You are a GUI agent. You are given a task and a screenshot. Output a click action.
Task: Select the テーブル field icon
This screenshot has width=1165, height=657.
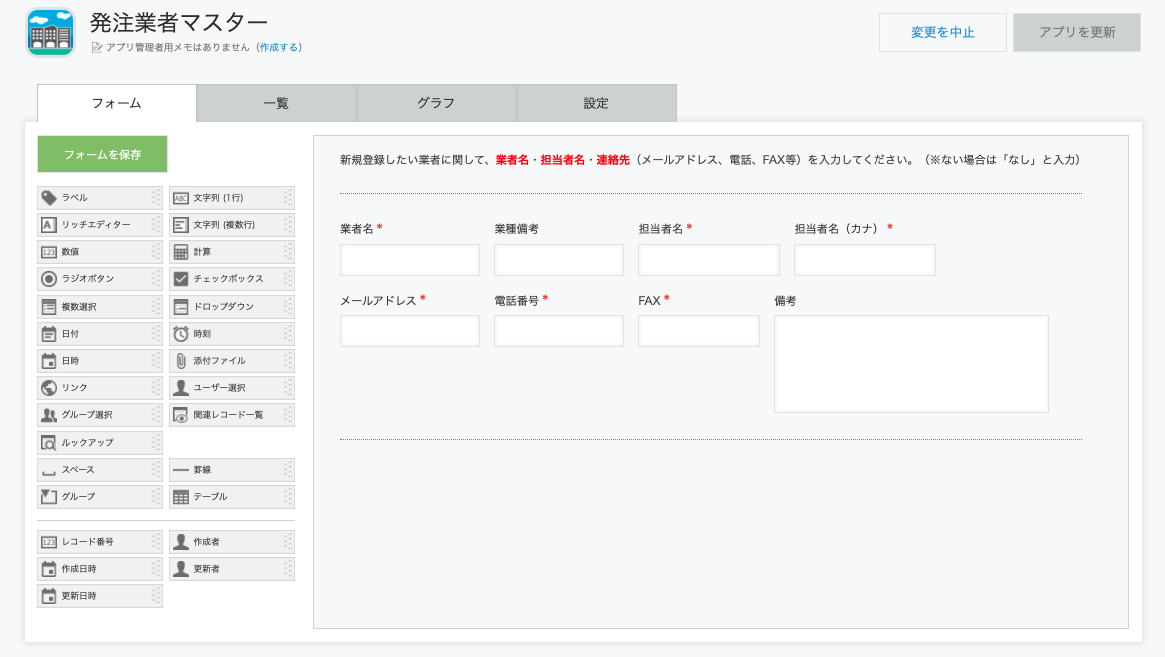coord(181,497)
